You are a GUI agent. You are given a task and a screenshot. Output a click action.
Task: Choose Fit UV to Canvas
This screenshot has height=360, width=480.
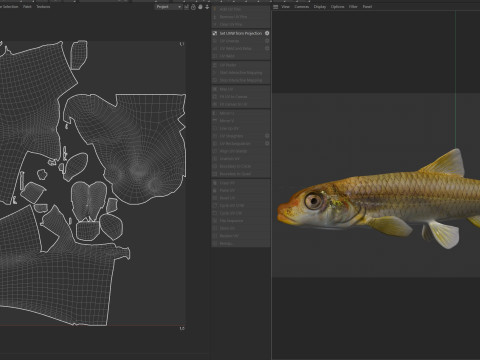[241, 97]
